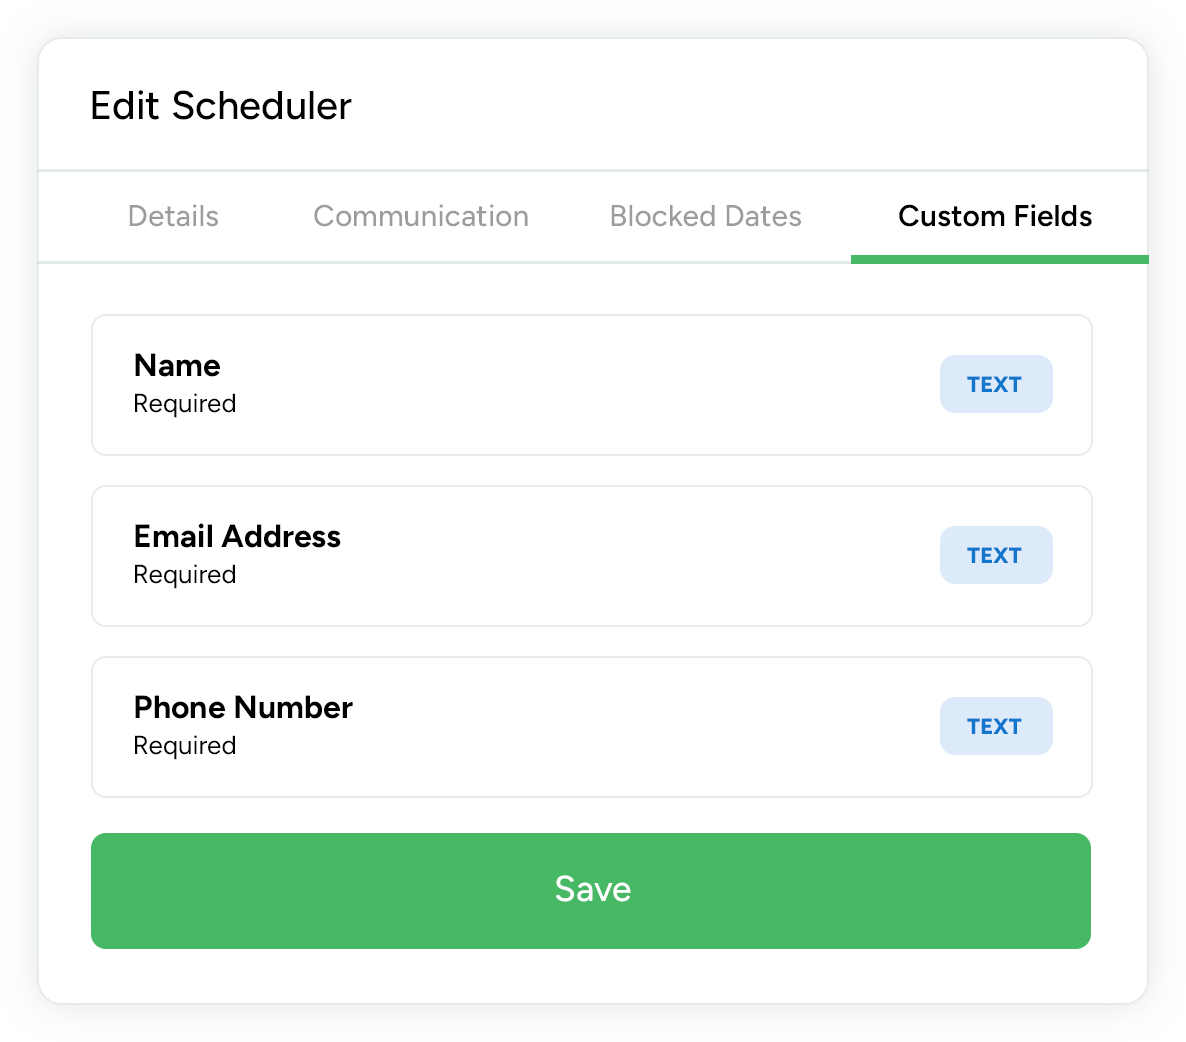Screen dimensions: 1186x1042
Task: Select the Name field card
Action: pyautogui.click(x=590, y=385)
